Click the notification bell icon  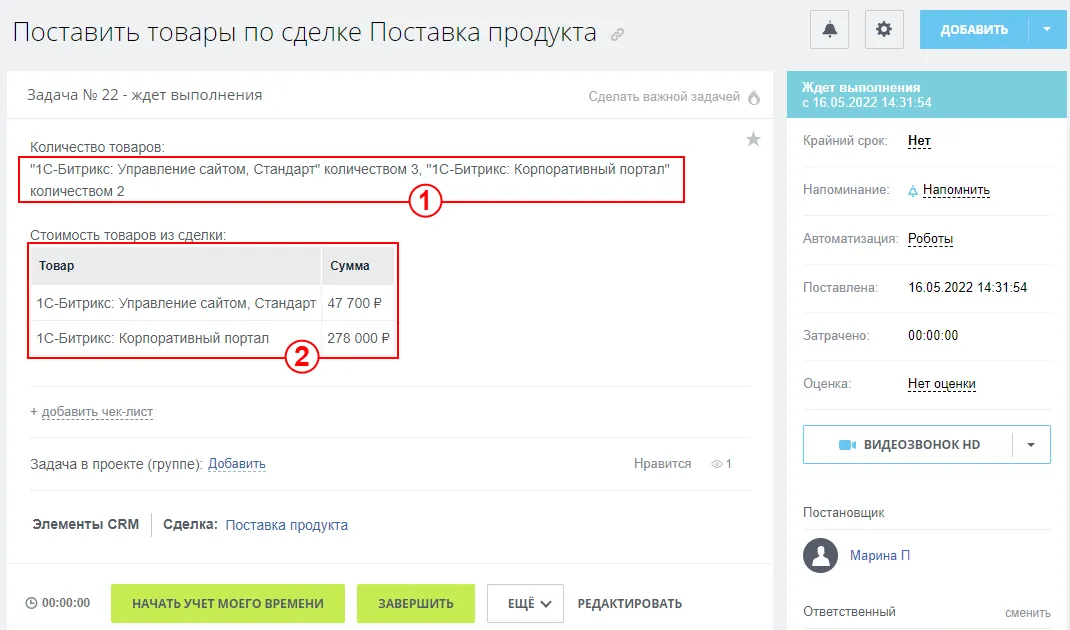pos(829,29)
